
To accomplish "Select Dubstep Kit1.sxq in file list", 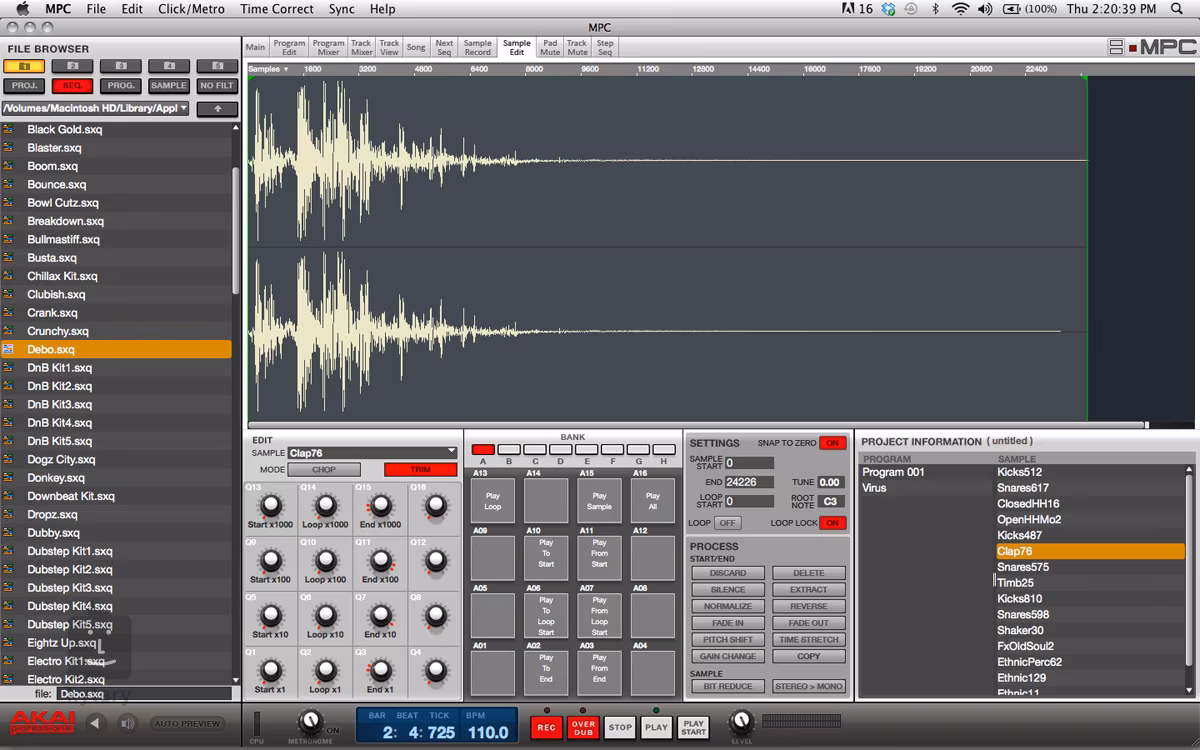I will tap(70, 551).
